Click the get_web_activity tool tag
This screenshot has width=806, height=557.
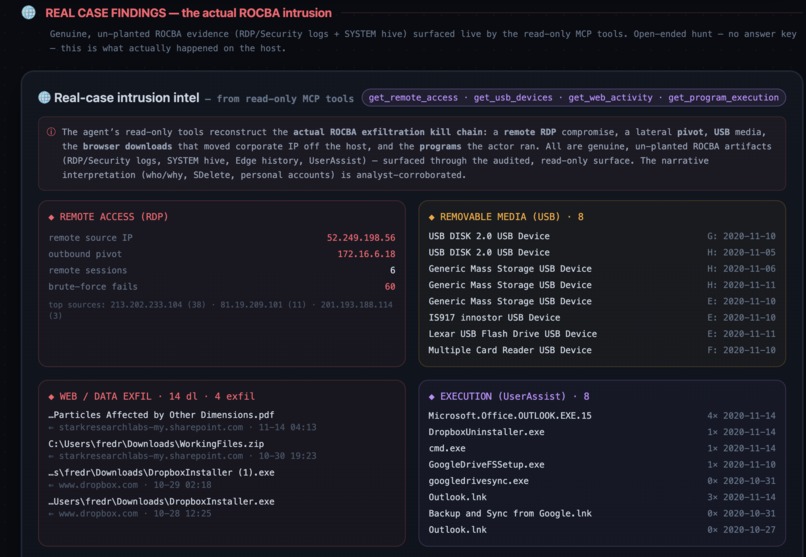tap(610, 98)
